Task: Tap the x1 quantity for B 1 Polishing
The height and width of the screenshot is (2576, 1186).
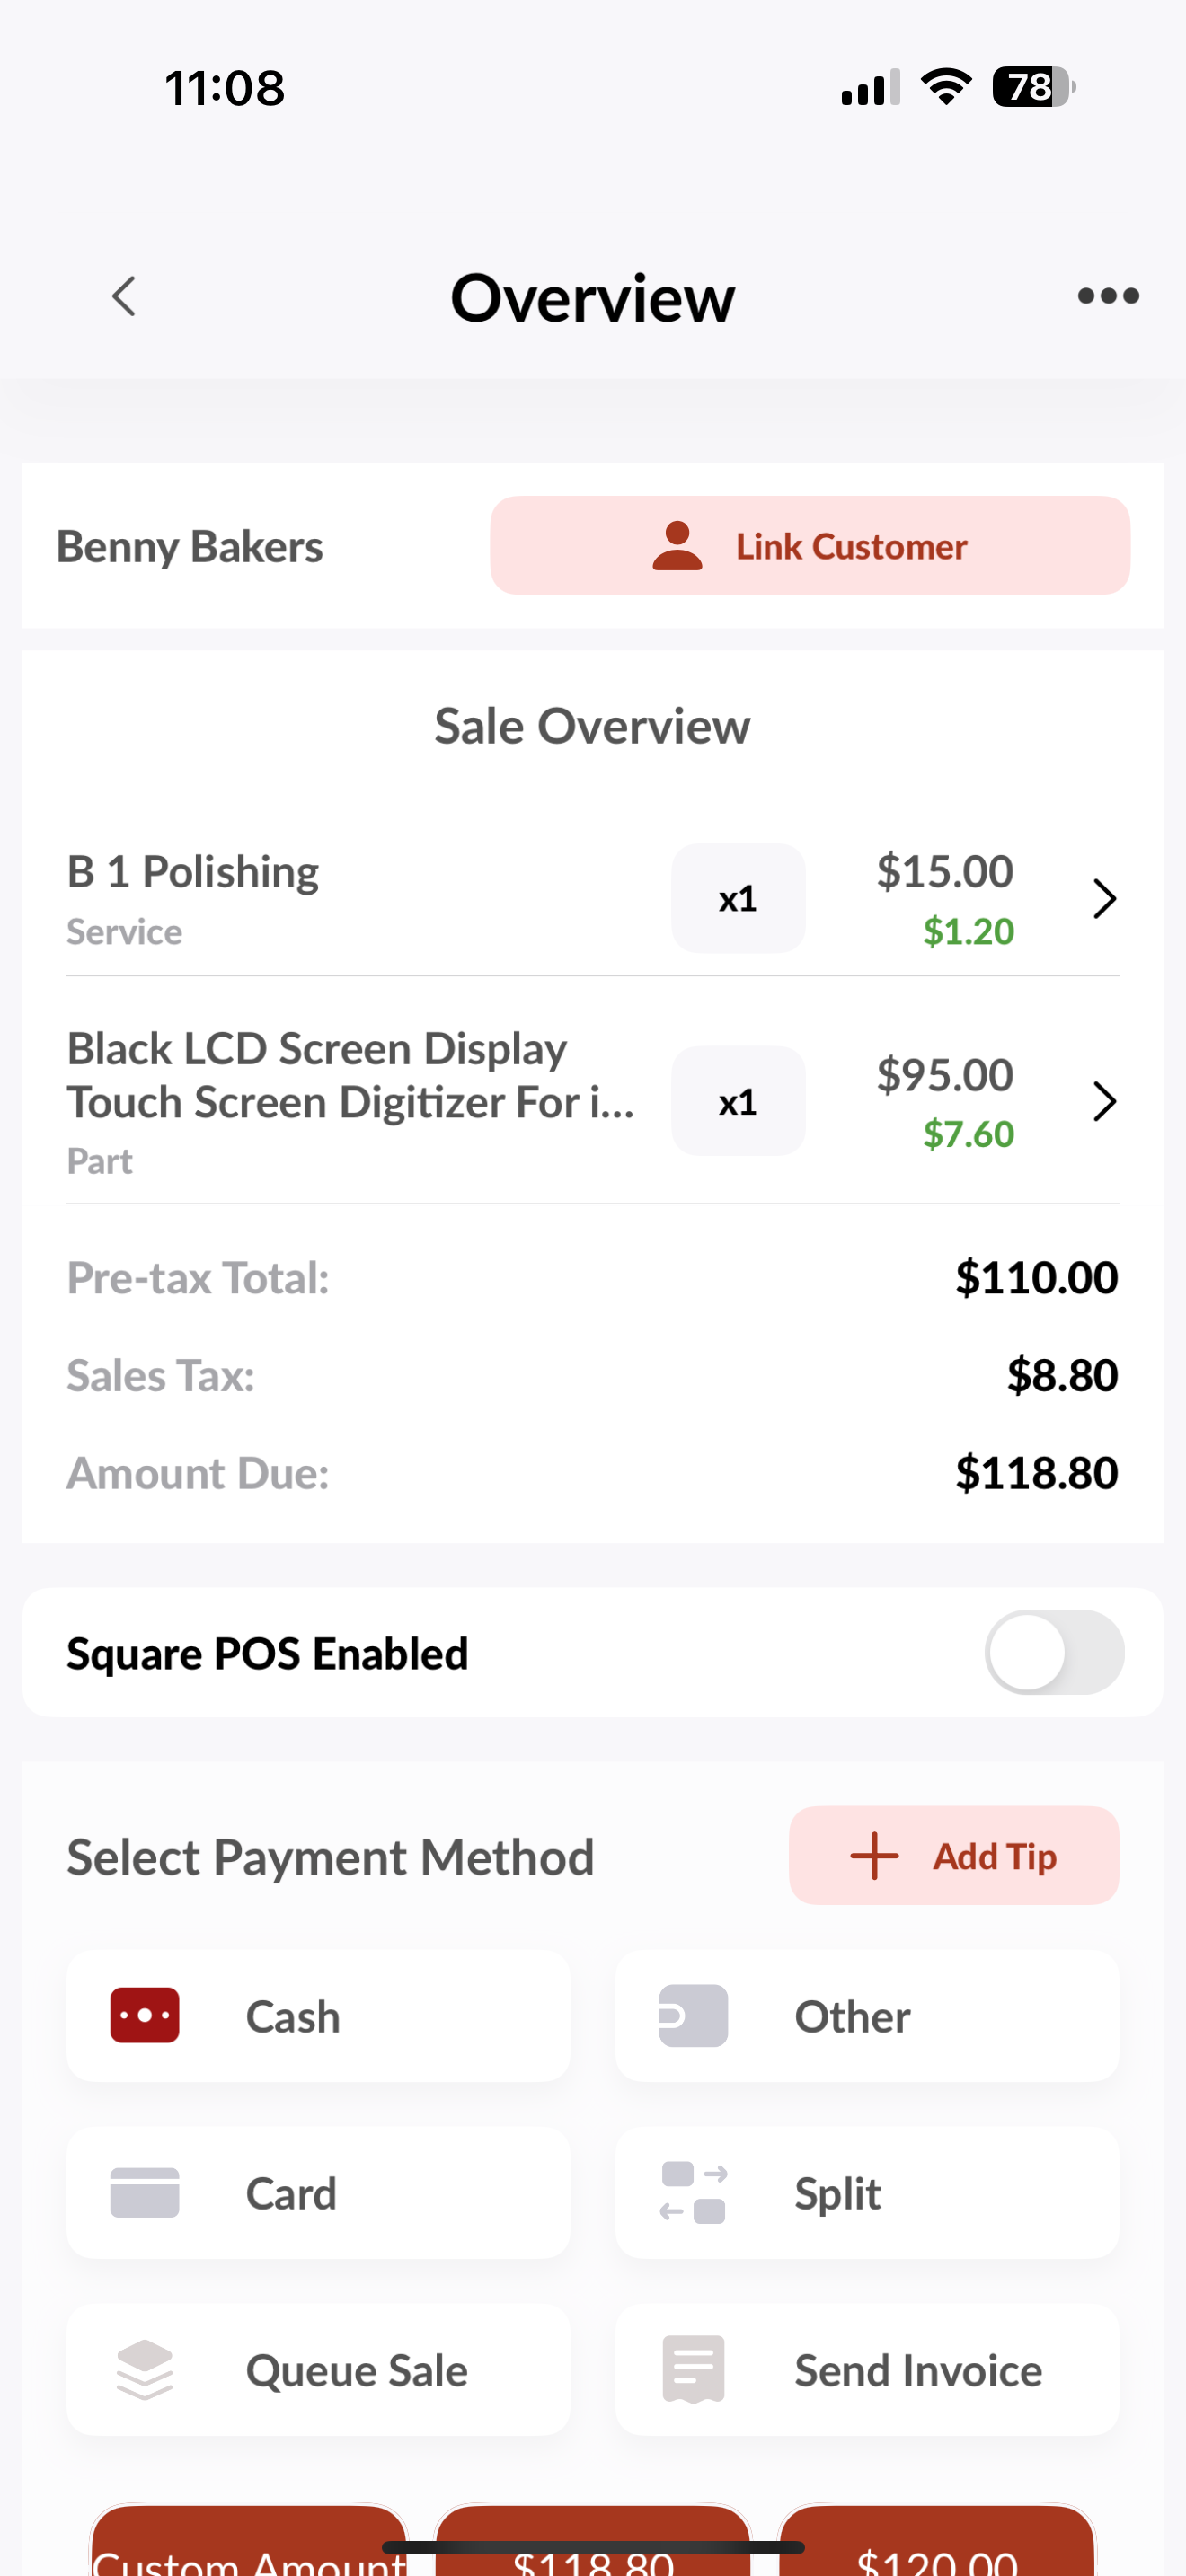Action: 738,899
